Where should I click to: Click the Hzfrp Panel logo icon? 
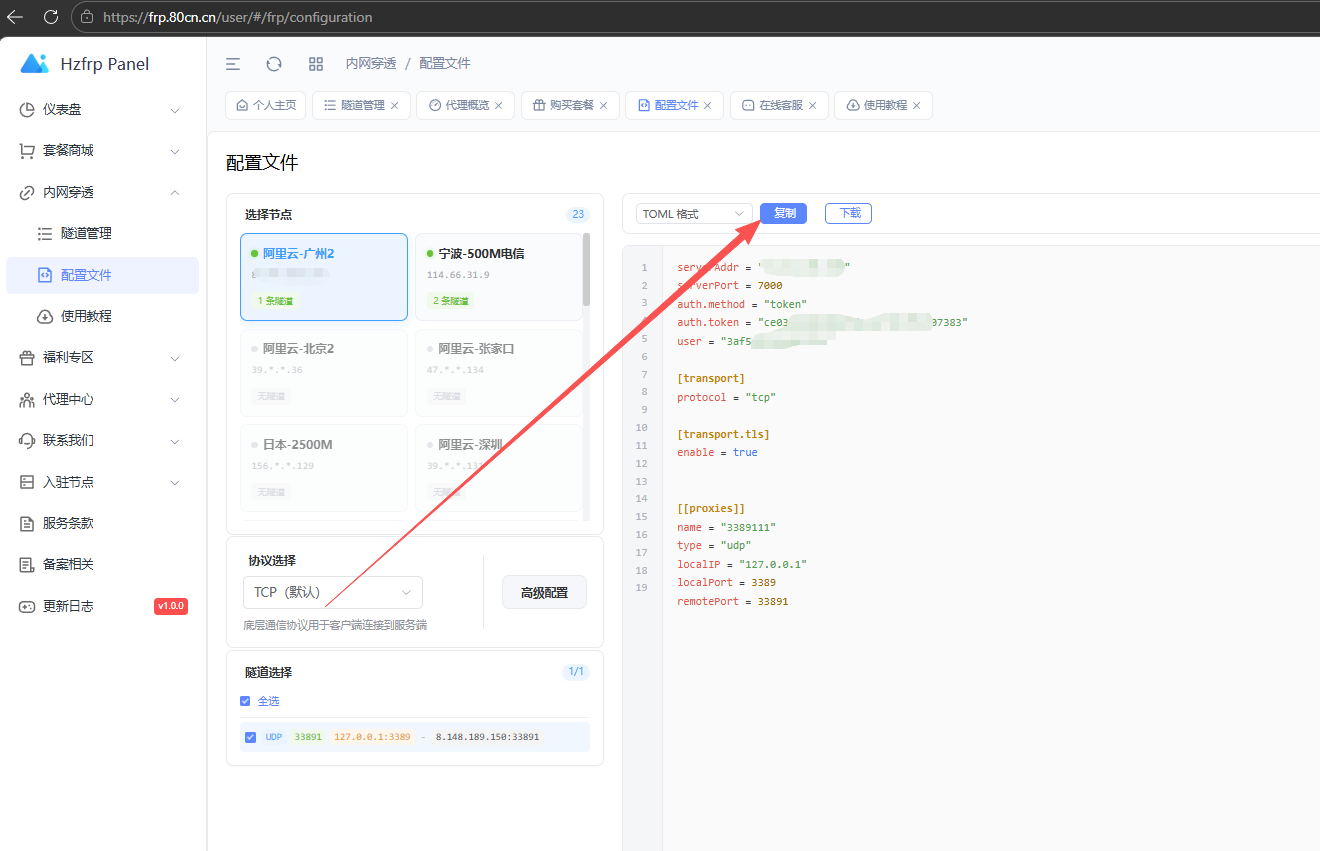[35, 64]
